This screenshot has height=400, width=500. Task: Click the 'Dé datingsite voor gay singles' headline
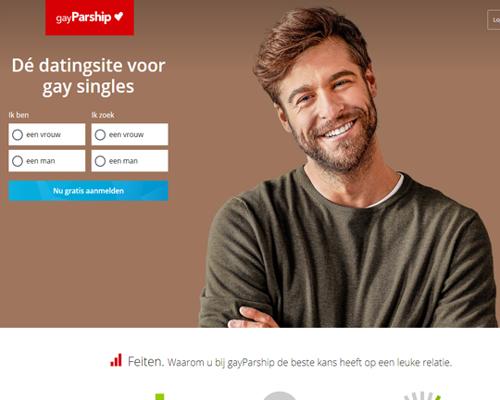(88, 76)
